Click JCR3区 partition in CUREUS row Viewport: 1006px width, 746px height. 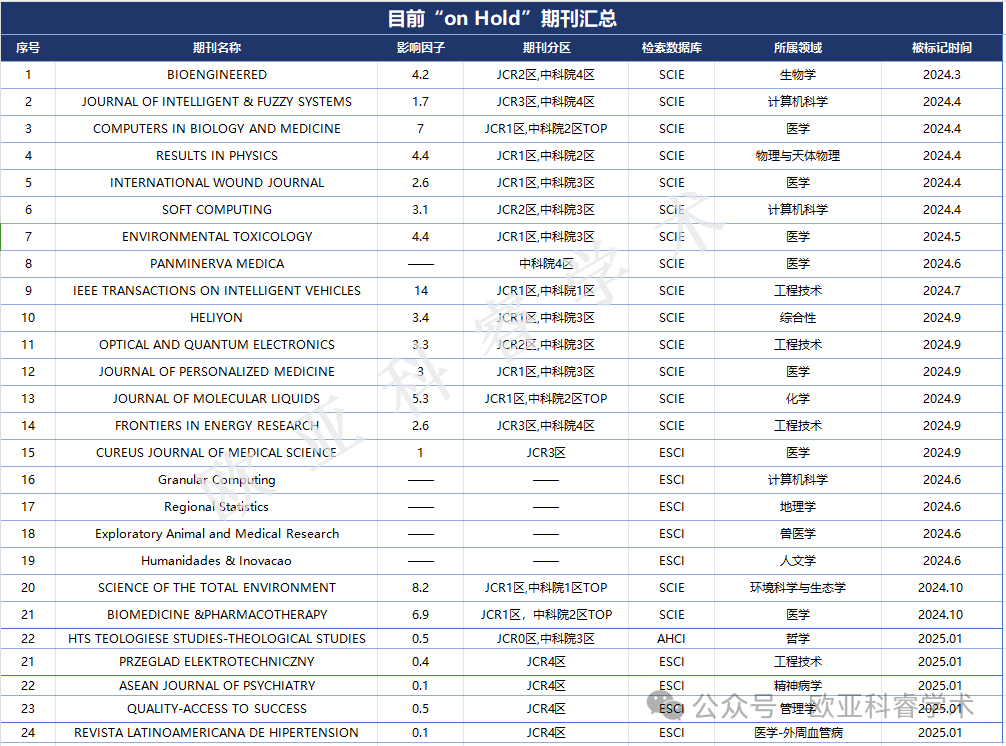(546, 452)
